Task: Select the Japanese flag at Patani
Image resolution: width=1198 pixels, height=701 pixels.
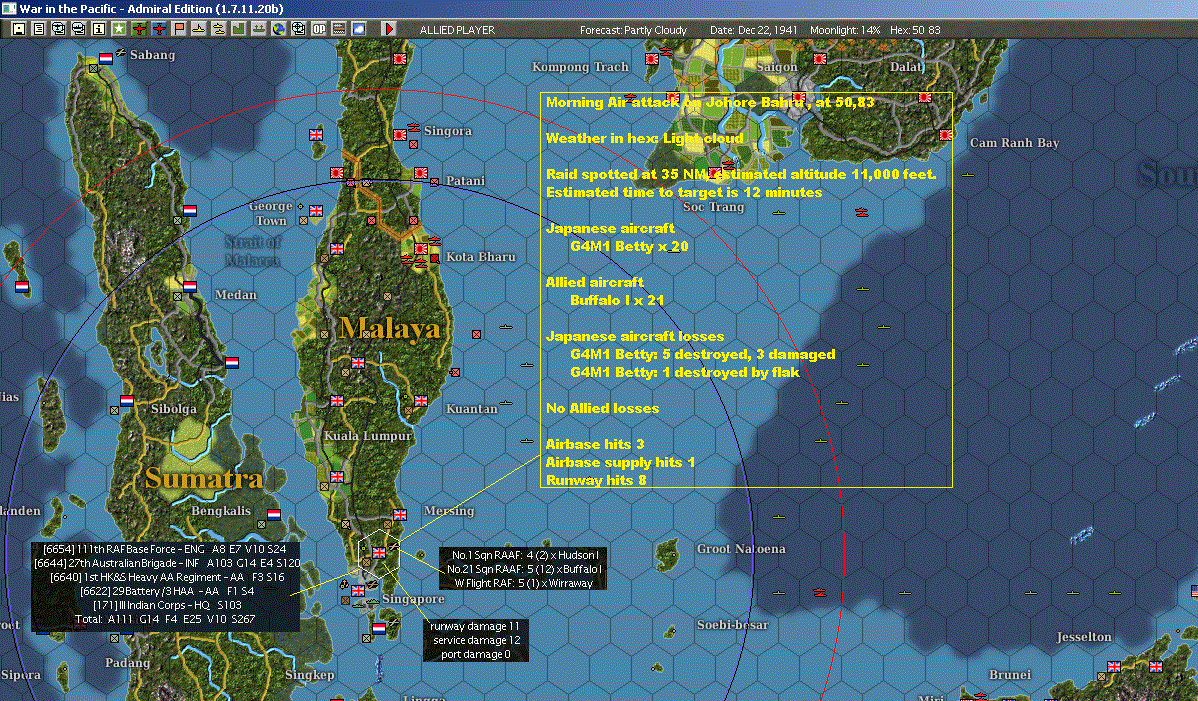Action: [421, 173]
